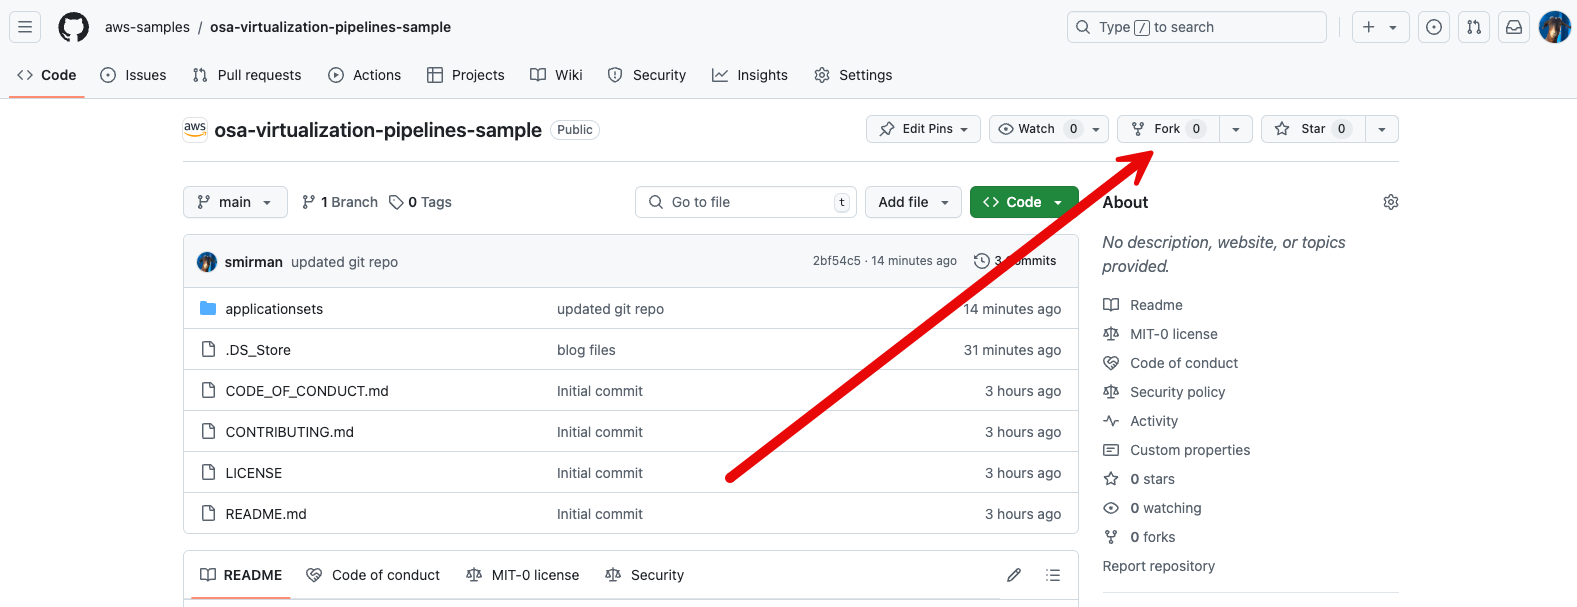Open CONTRIBUTING.md file
Screen dimensions: 1577x607
pyautogui.click(x=289, y=432)
